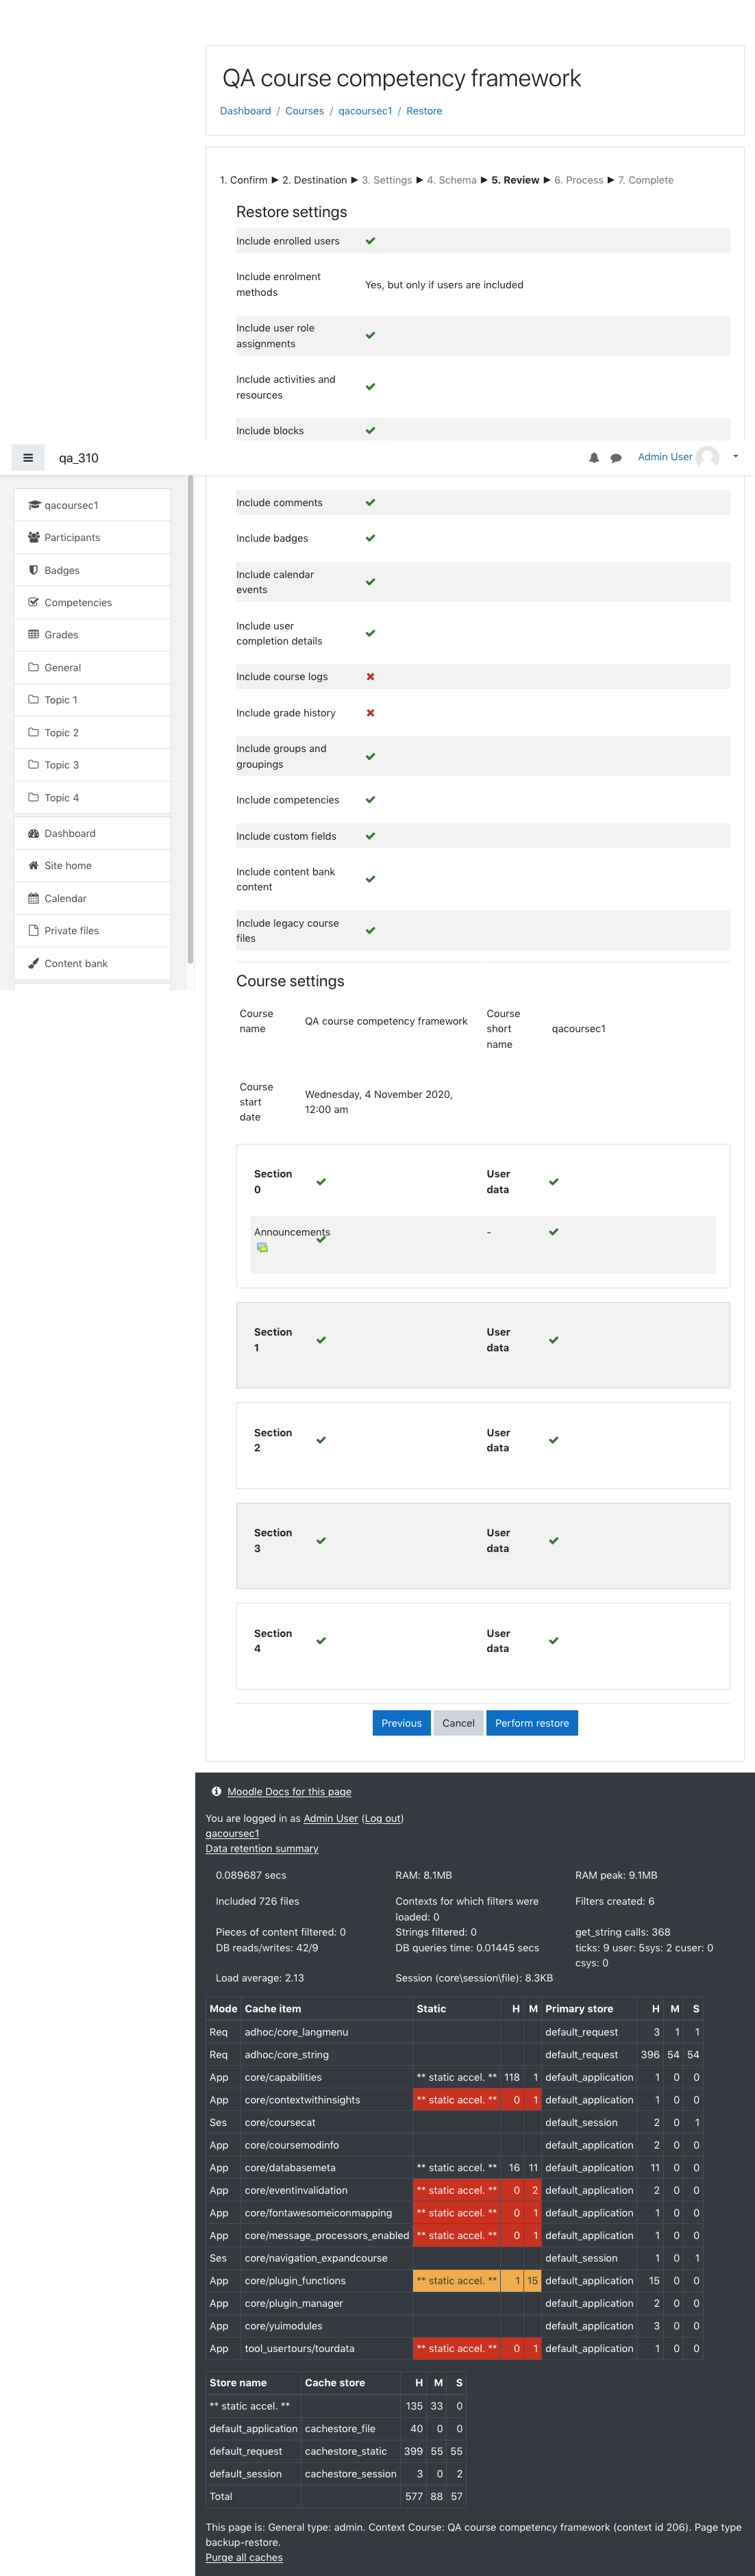Open the notifications bell icon

594,458
